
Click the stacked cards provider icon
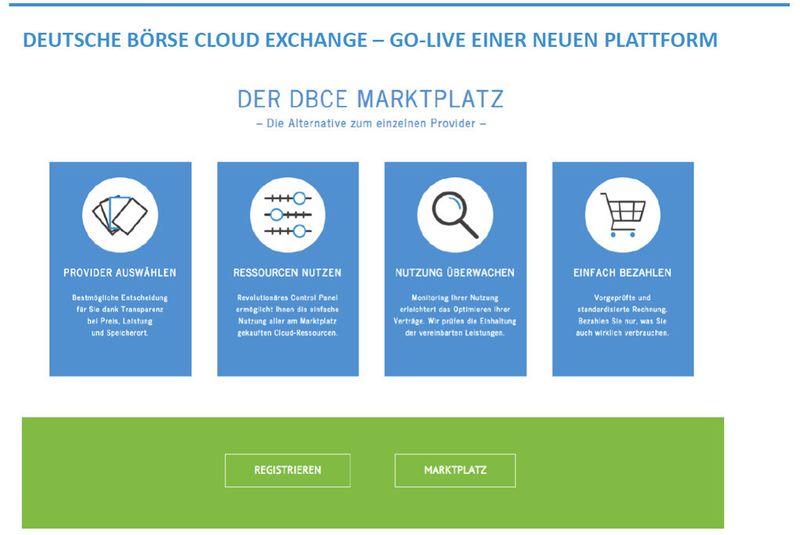[120, 215]
